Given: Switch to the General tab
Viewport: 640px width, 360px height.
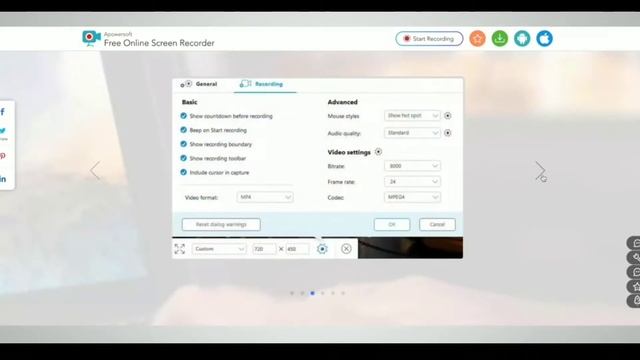Looking at the screenshot, I should pos(199,84).
